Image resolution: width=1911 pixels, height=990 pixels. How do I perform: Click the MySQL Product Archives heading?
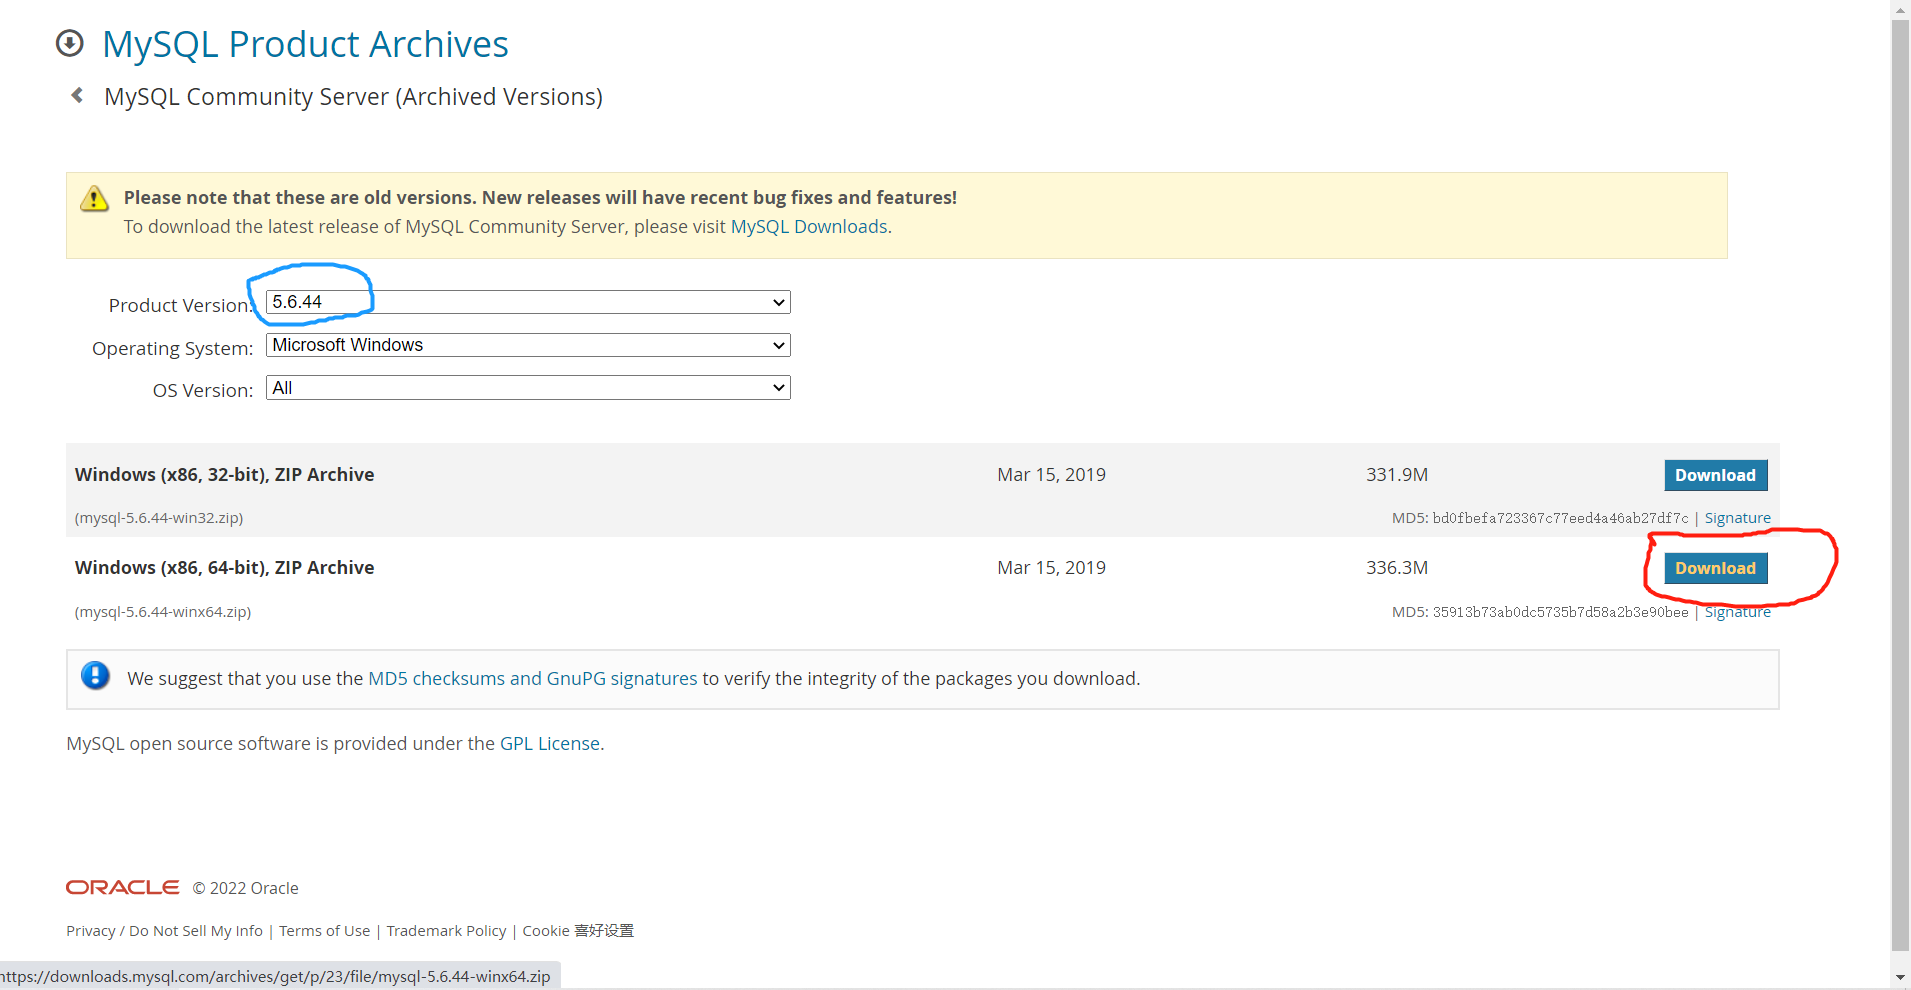pyautogui.click(x=305, y=45)
